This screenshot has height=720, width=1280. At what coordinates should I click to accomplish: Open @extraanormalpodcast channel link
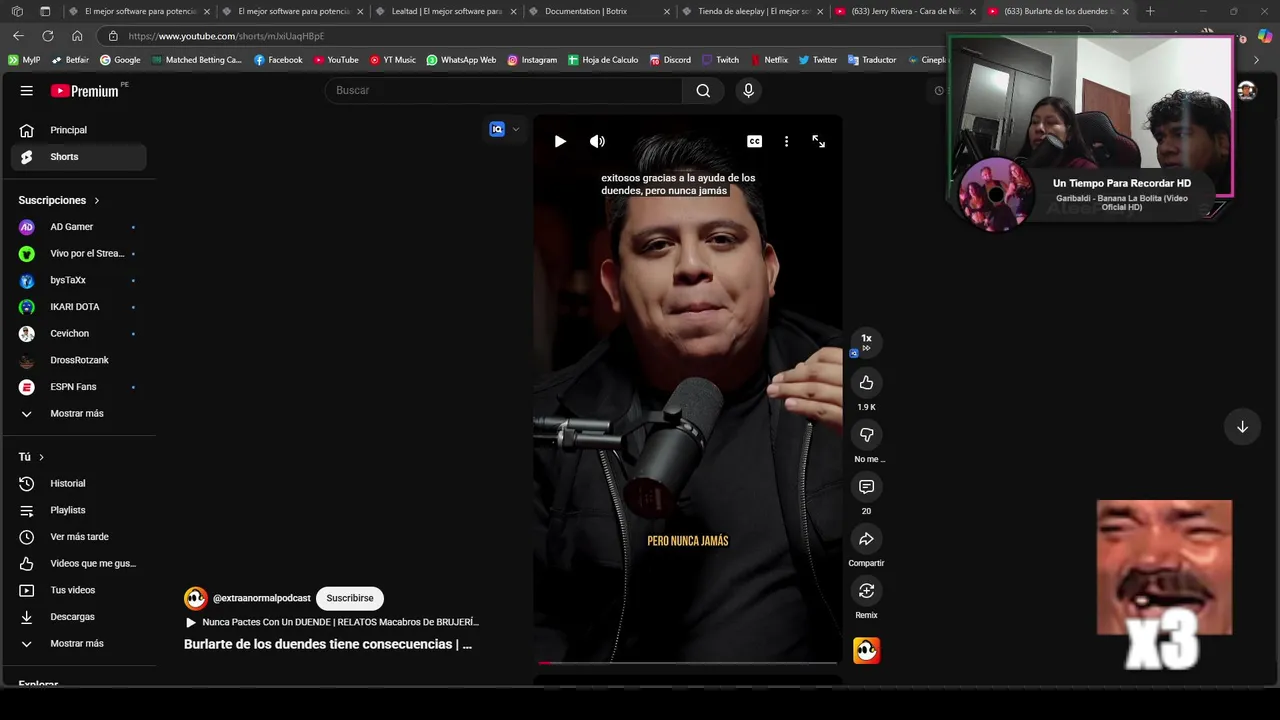[x=261, y=598]
